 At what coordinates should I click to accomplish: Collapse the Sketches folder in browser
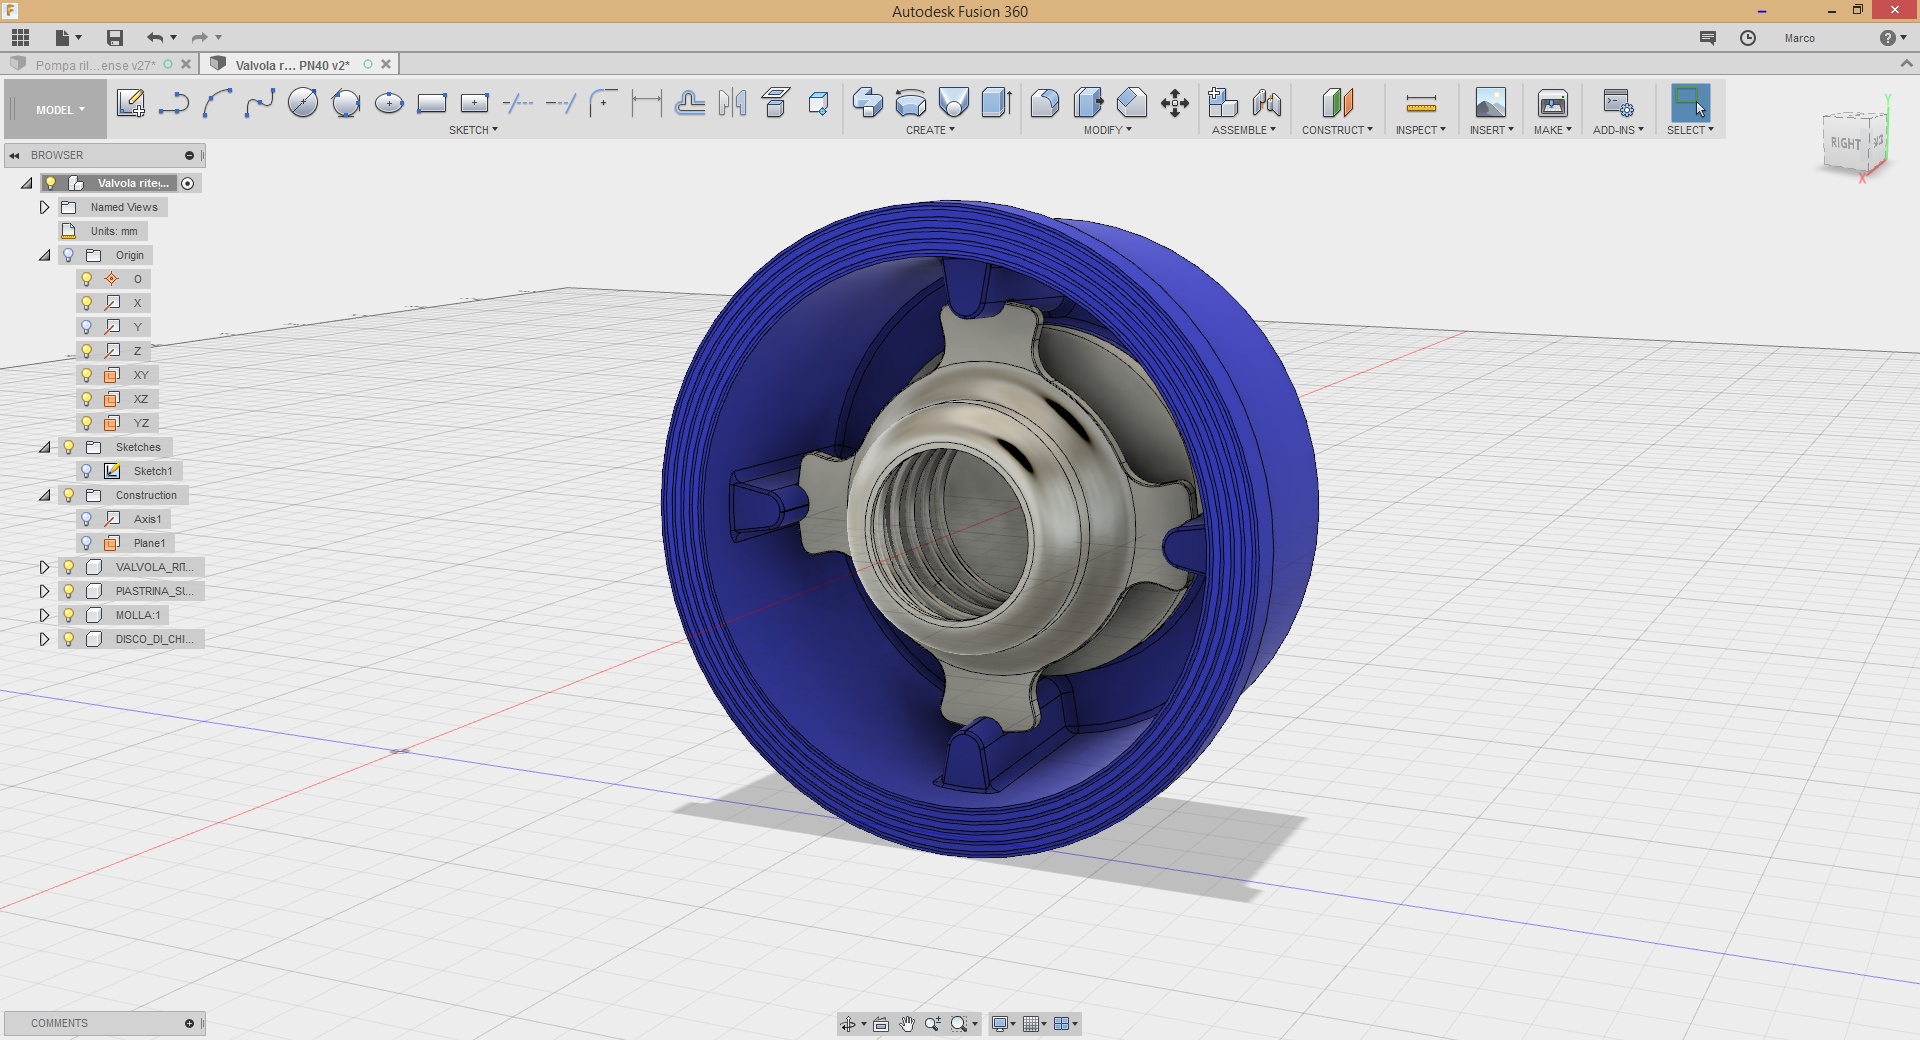44,447
